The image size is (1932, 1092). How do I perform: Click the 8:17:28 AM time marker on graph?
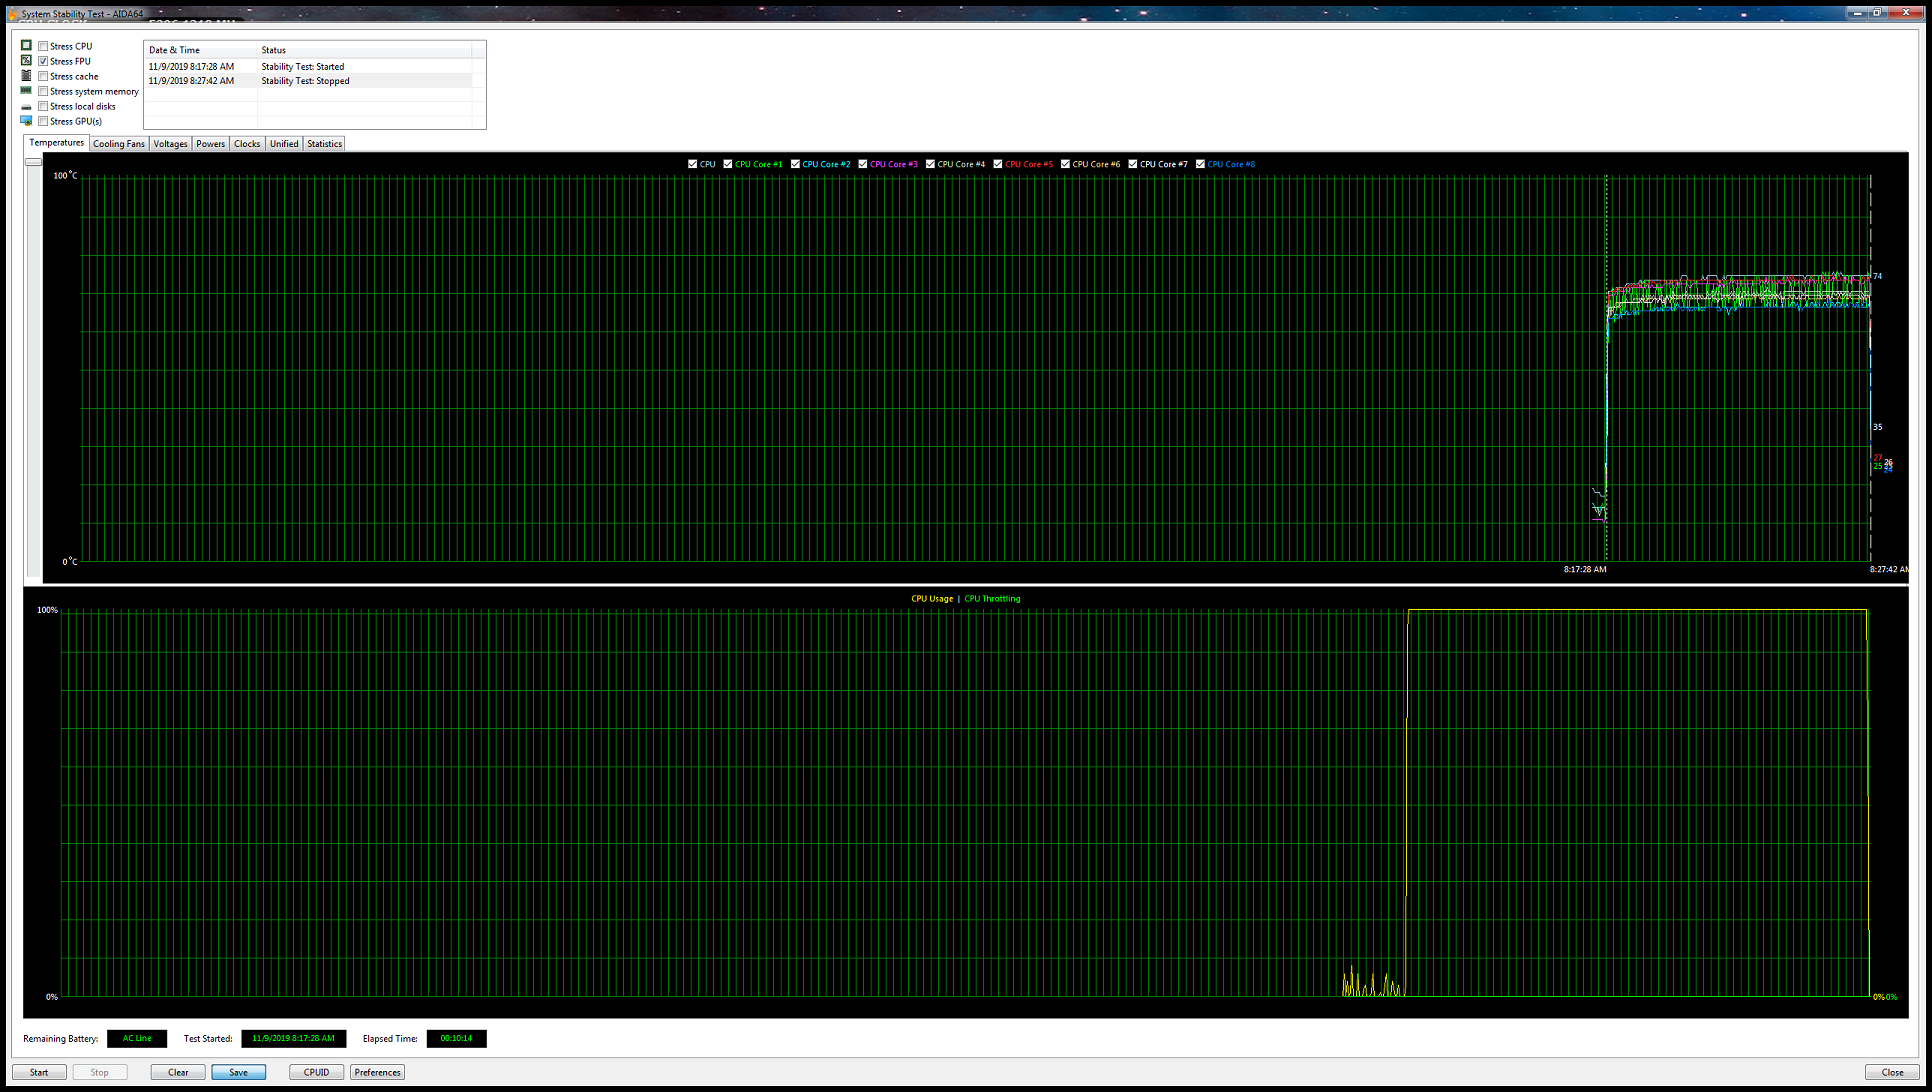pyautogui.click(x=1585, y=570)
